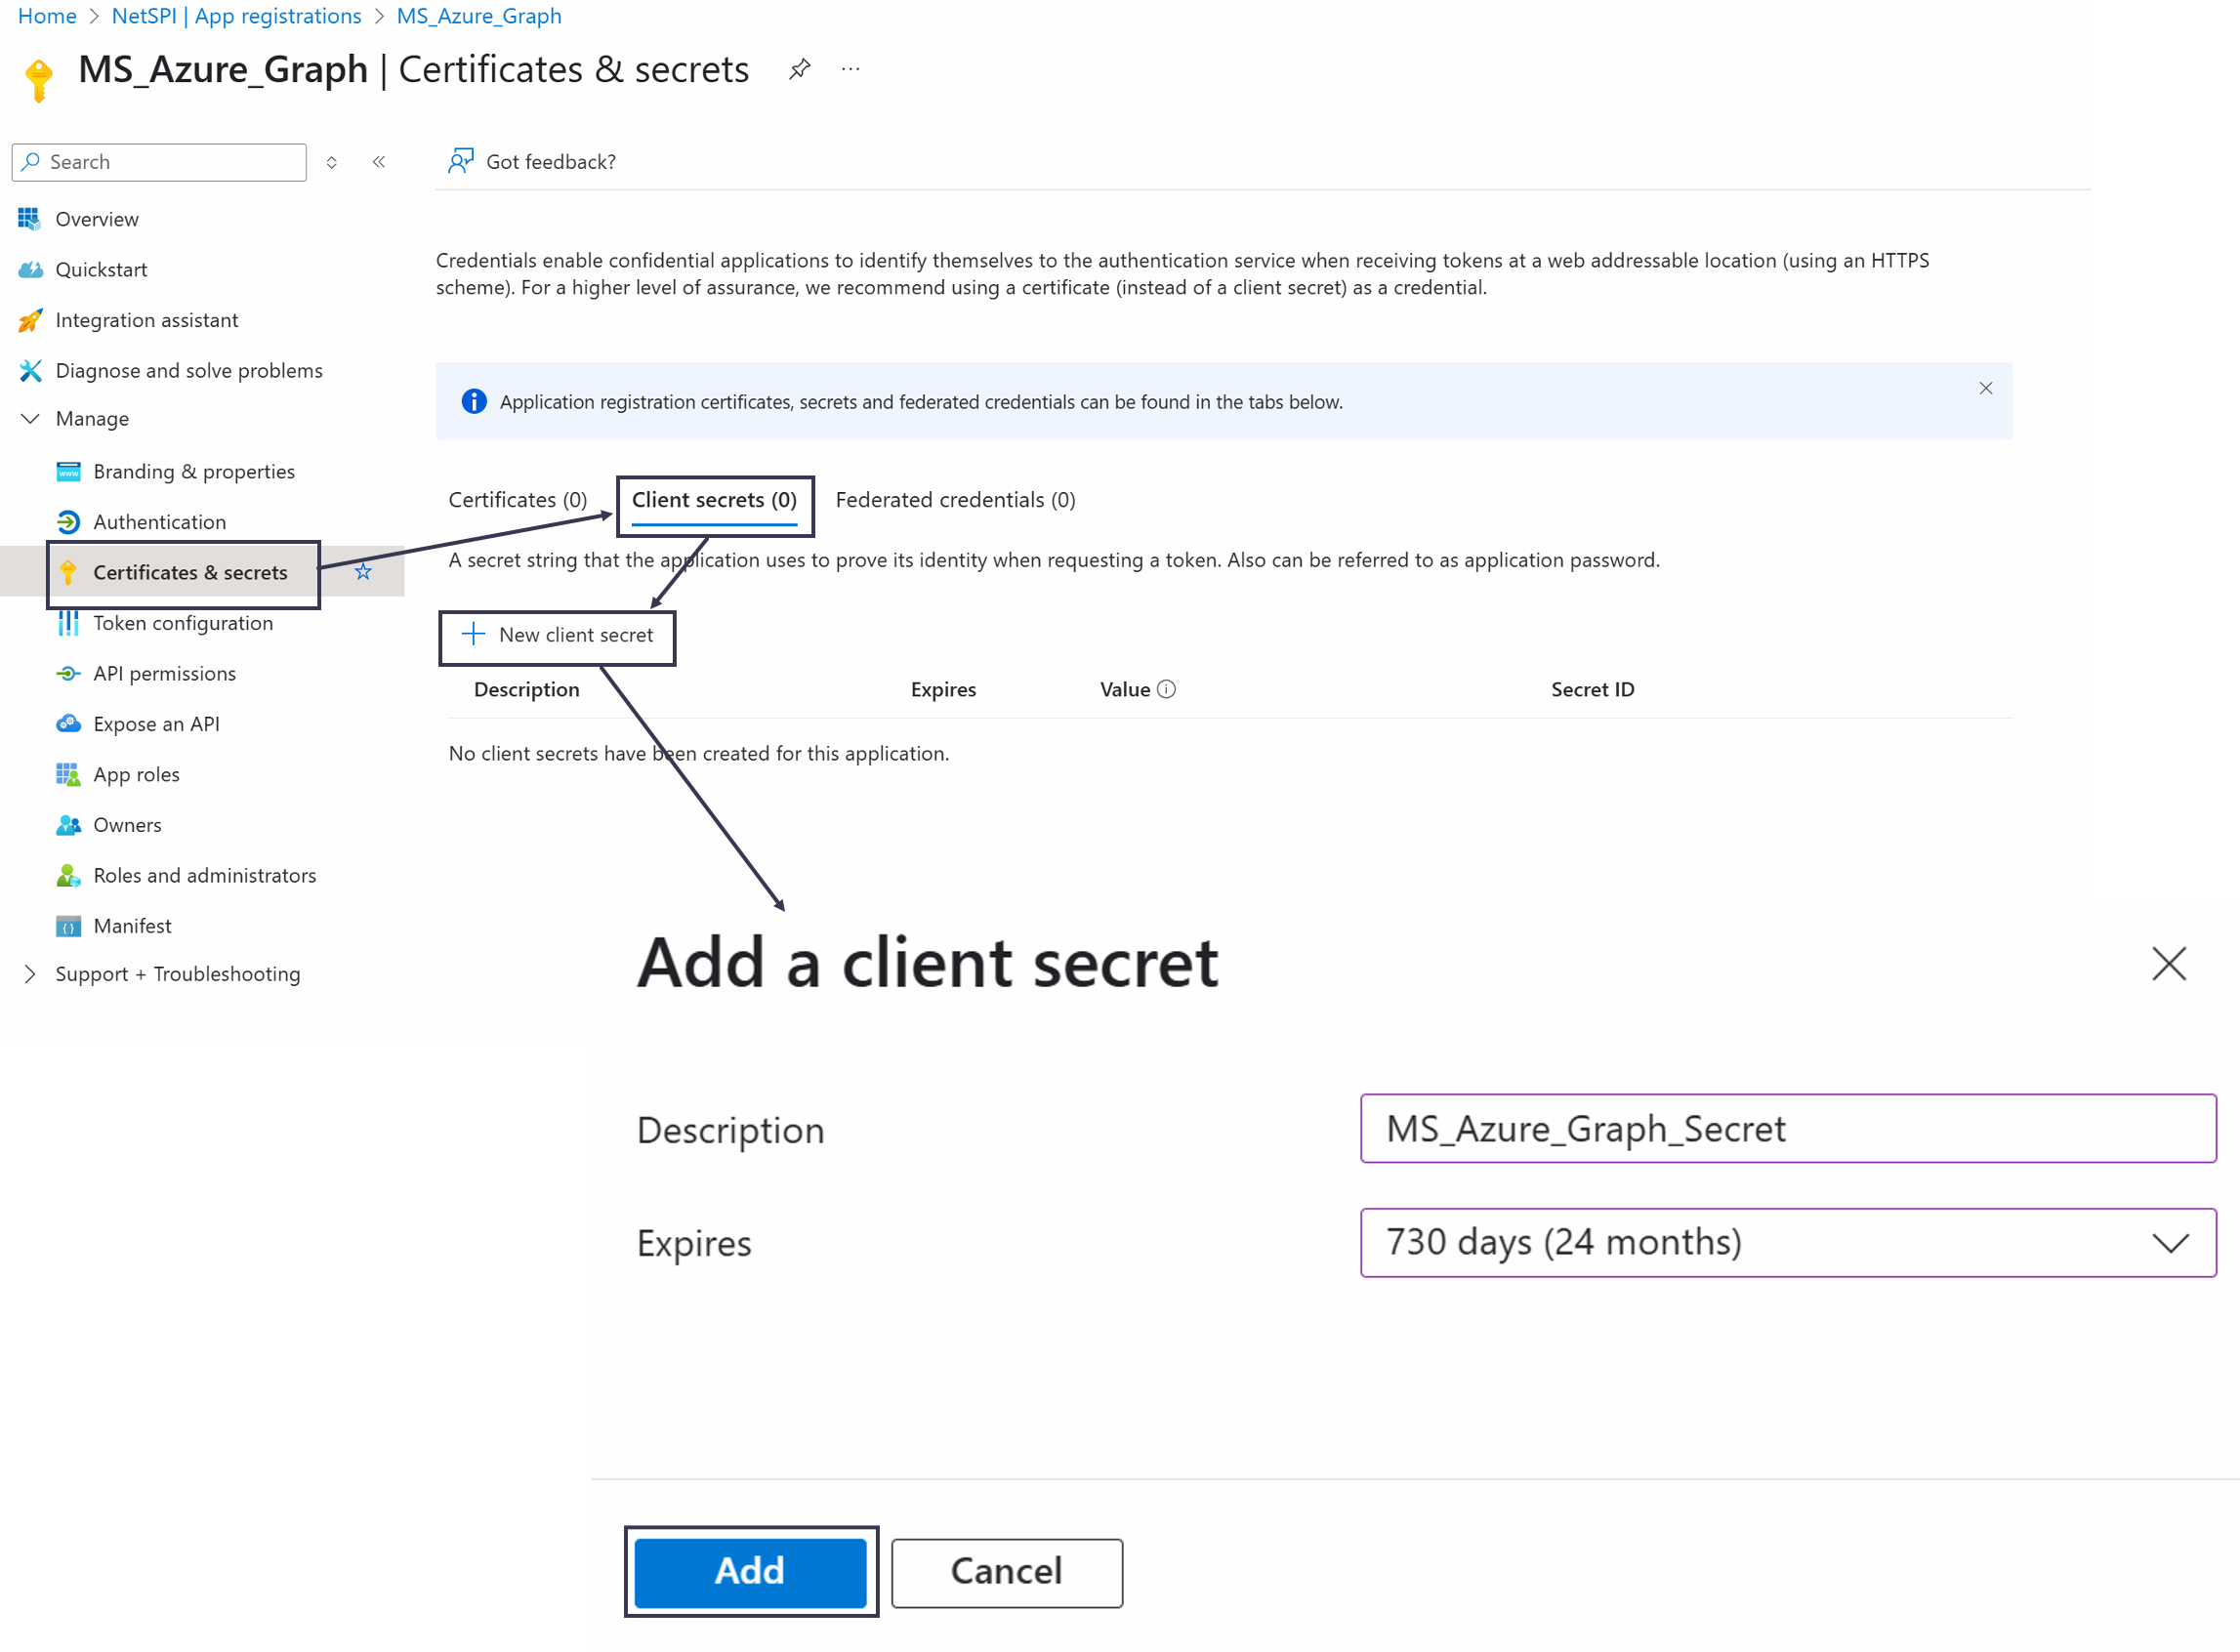Click the Quickstart cloud icon

pyautogui.click(x=30, y=270)
